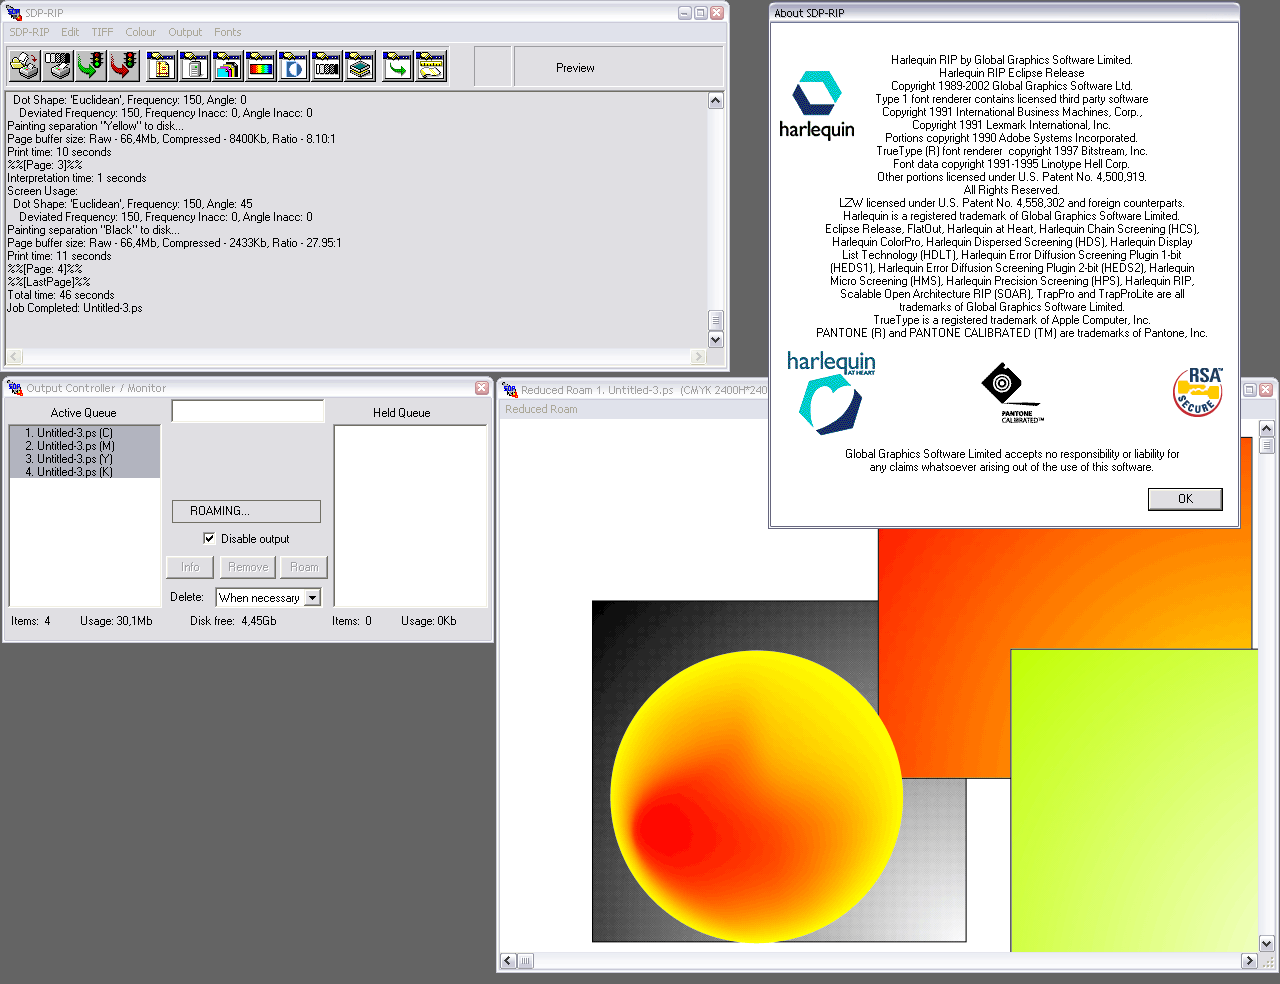Open the gray-strip Calibration Manager icon
The image size is (1280, 984).
point(327,67)
